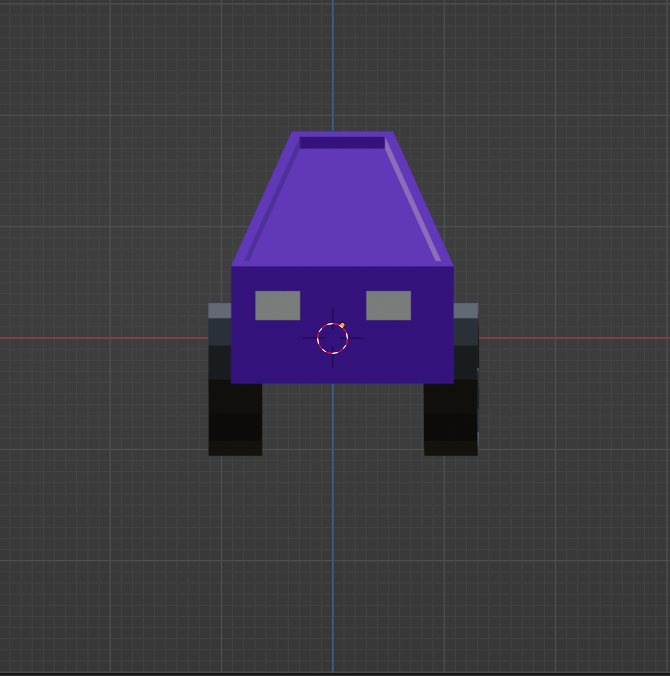Click the dashed red-white 3D cursor circle
Screen dimensions: 670x676
click(332, 338)
